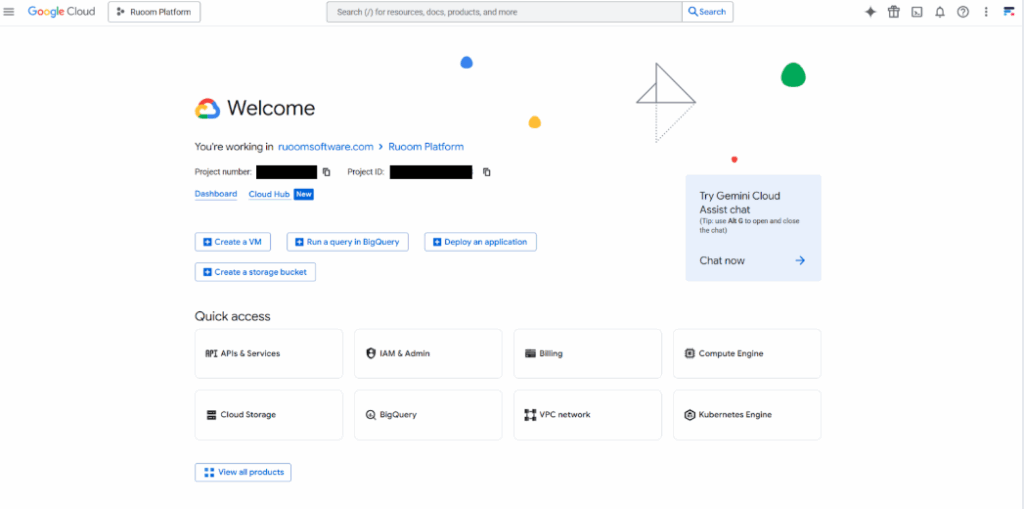Click the Chat now arrow

coord(800,261)
